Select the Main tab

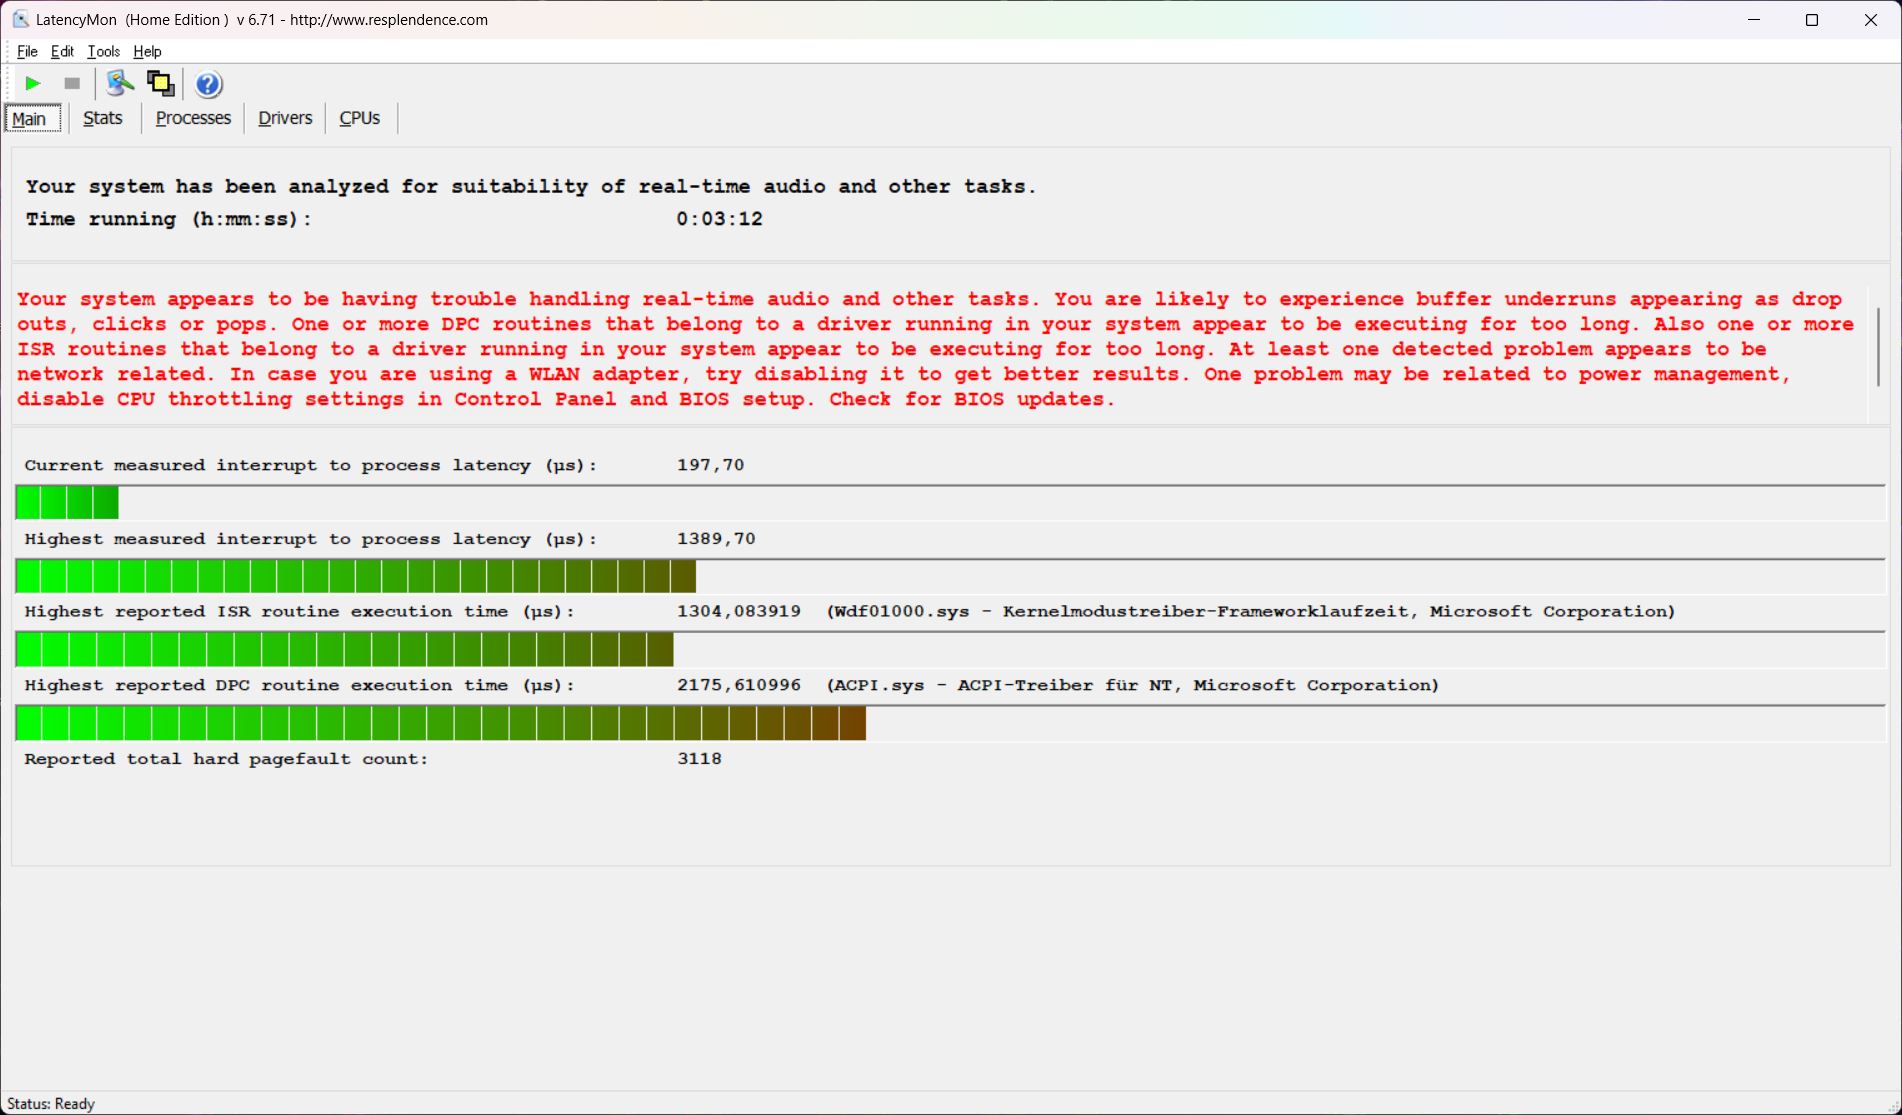coord(30,118)
